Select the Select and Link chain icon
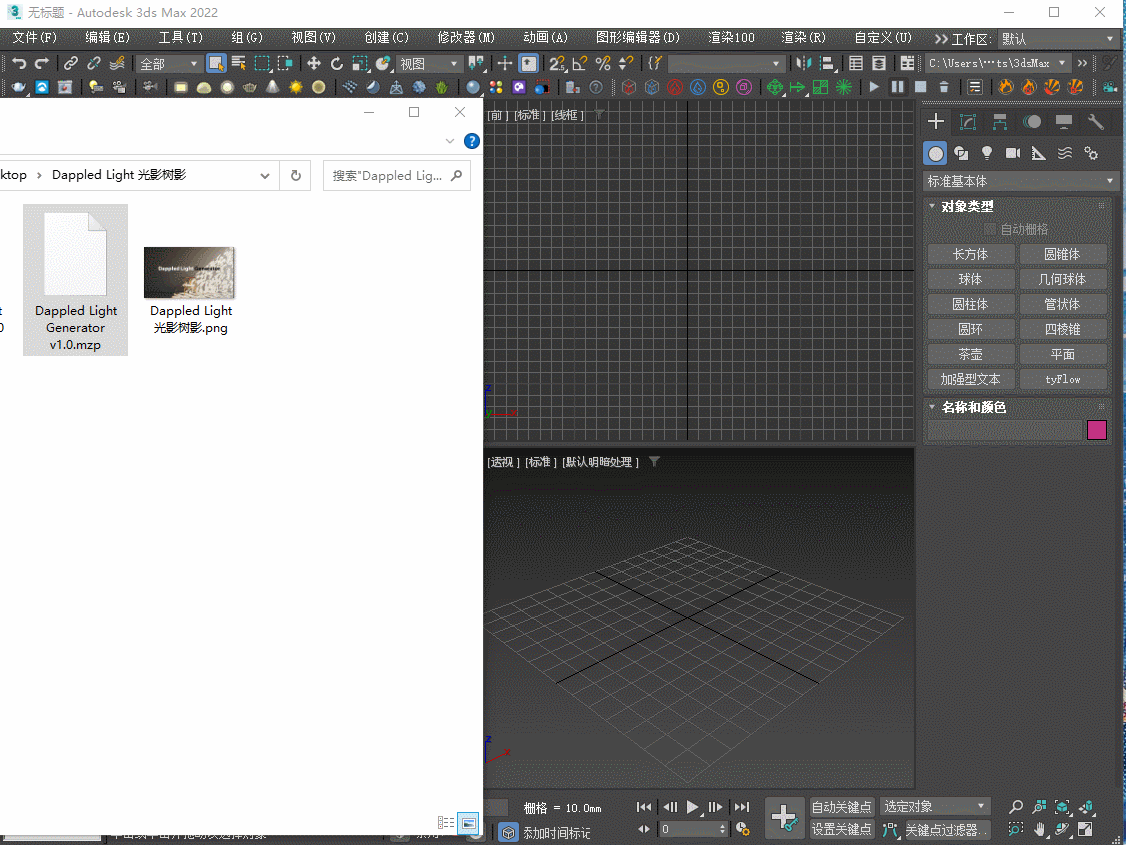1126x845 pixels. (70, 64)
